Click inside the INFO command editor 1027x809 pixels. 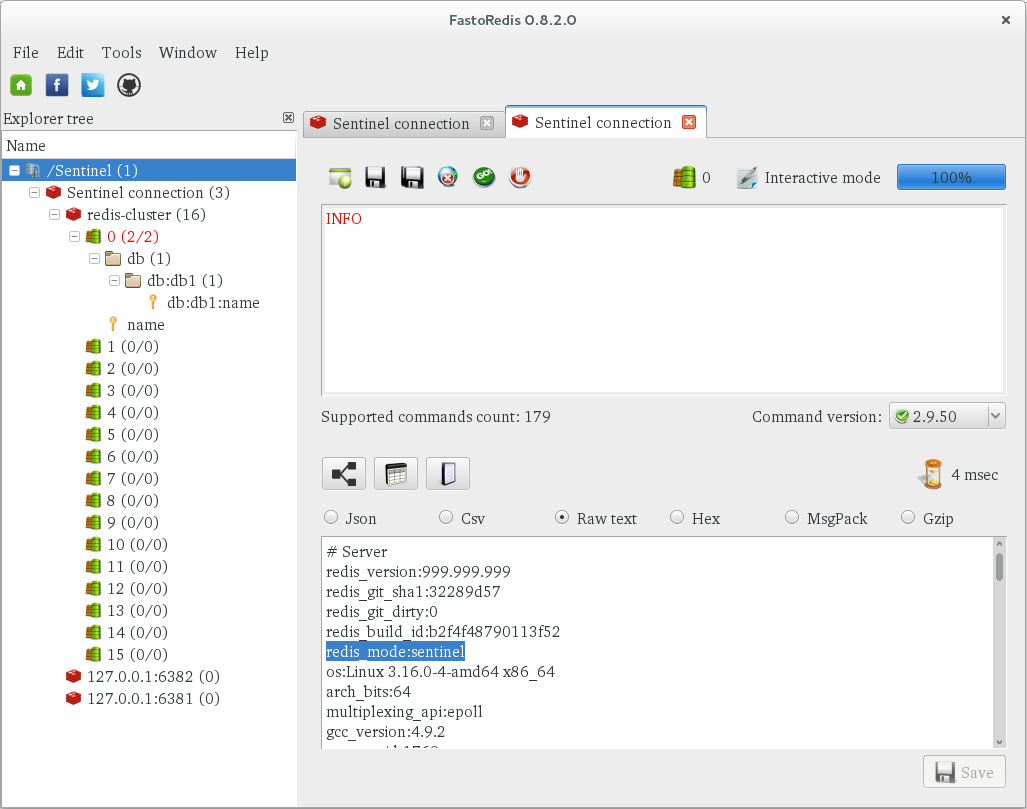(x=663, y=301)
